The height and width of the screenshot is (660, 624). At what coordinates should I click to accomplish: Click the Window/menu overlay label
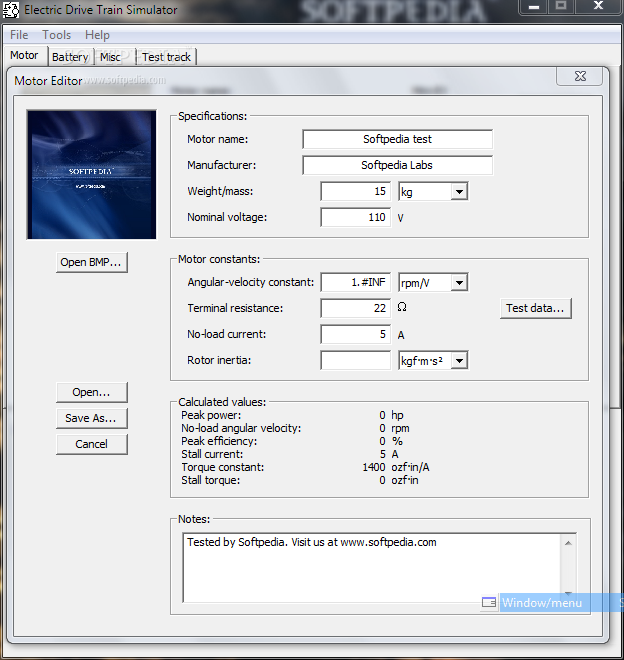541,603
